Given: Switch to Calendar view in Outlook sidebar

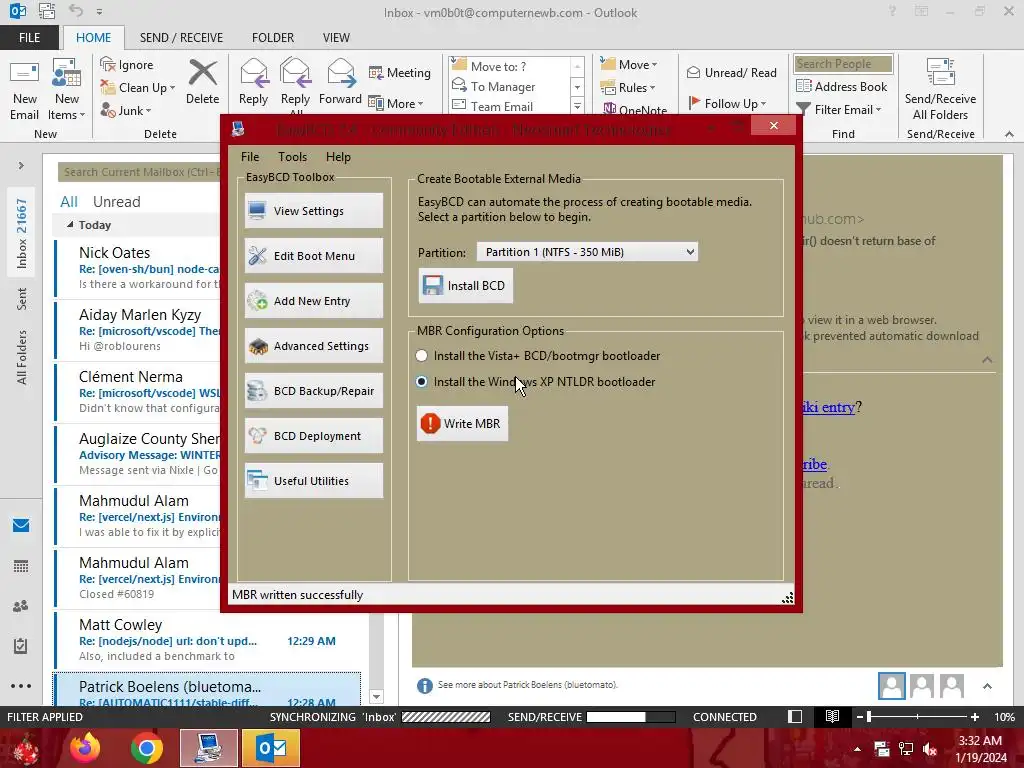Looking at the screenshot, I should (21, 566).
